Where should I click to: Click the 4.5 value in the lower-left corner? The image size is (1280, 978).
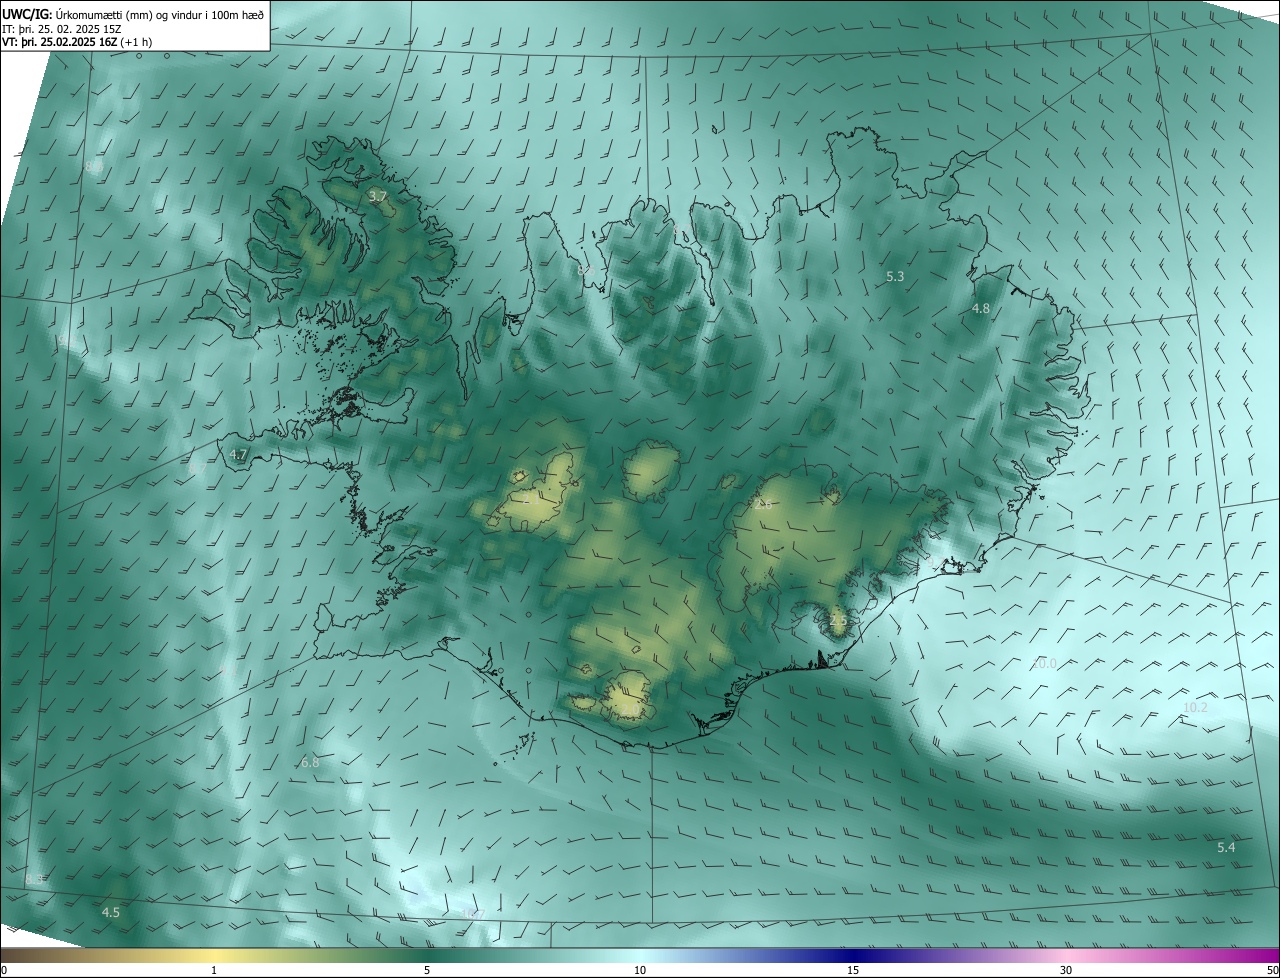111,912
